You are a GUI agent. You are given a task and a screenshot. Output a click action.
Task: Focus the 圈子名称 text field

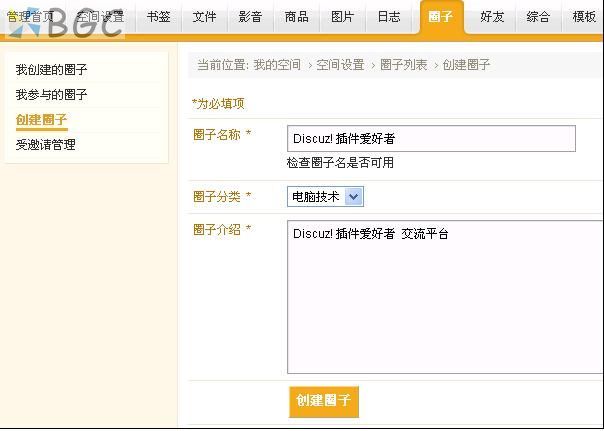pos(431,138)
